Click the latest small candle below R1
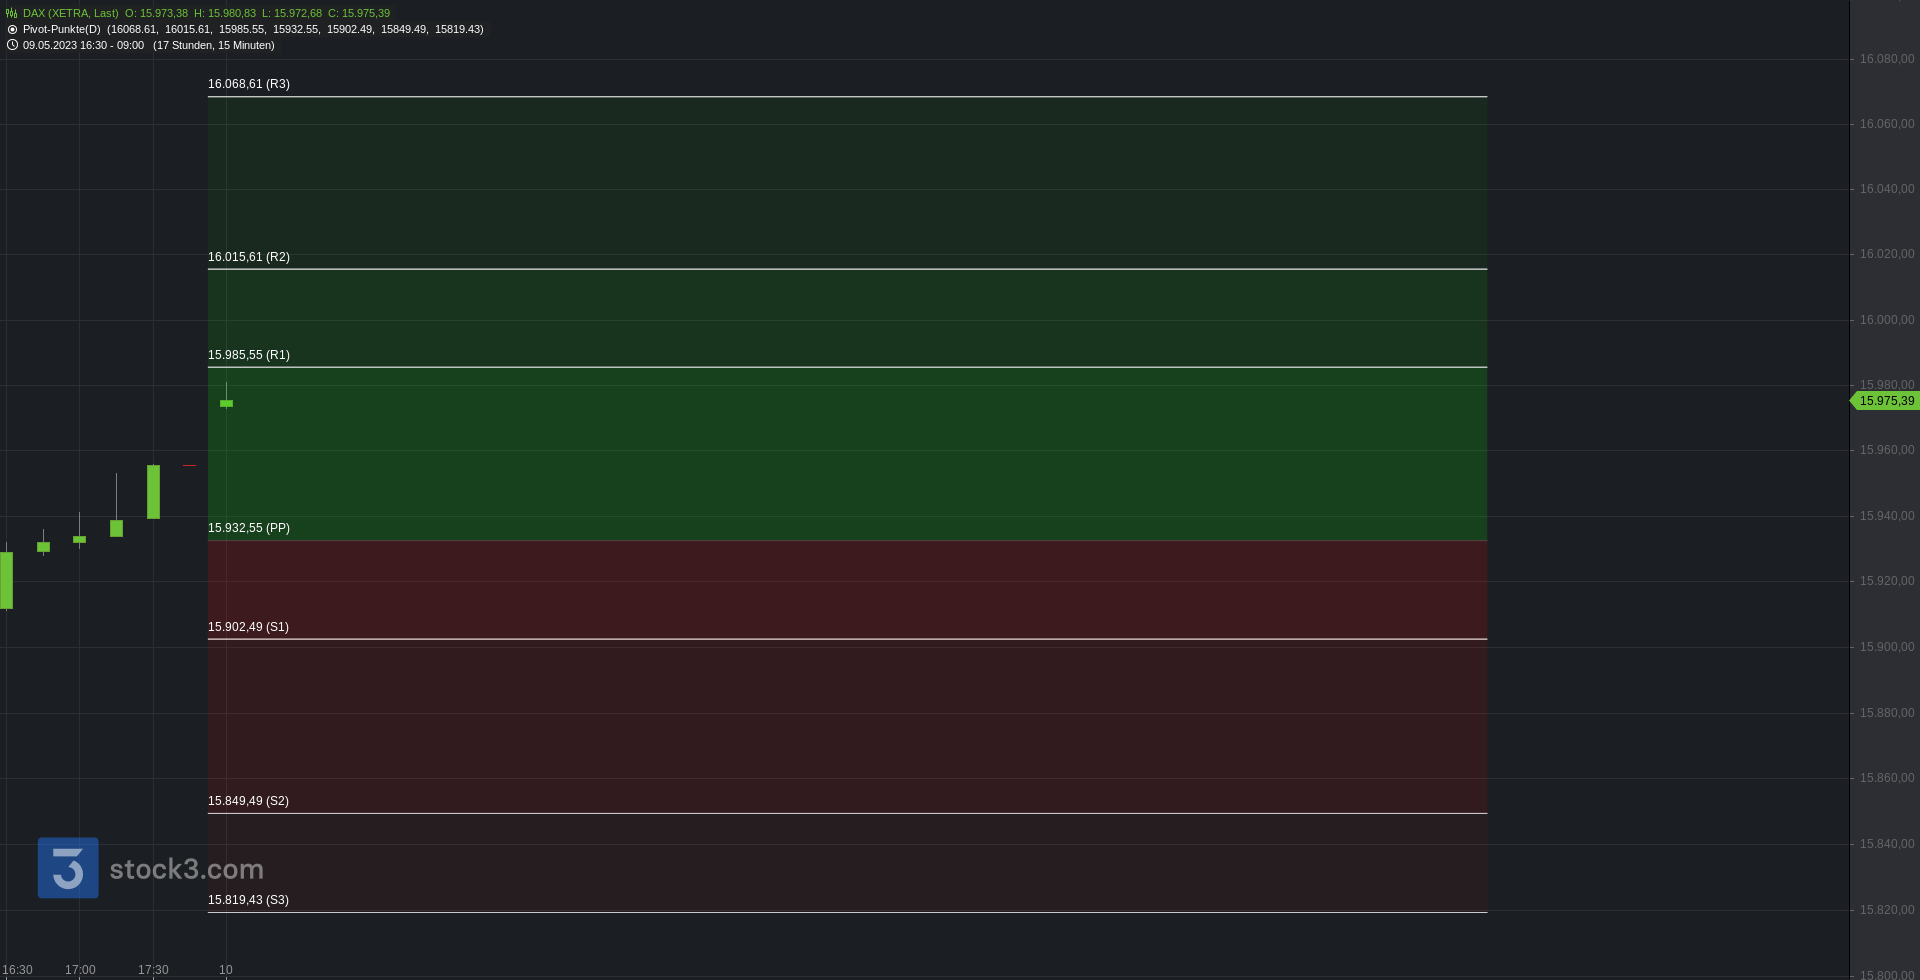This screenshot has width=1920, height=980. click(x=226, y=403)
